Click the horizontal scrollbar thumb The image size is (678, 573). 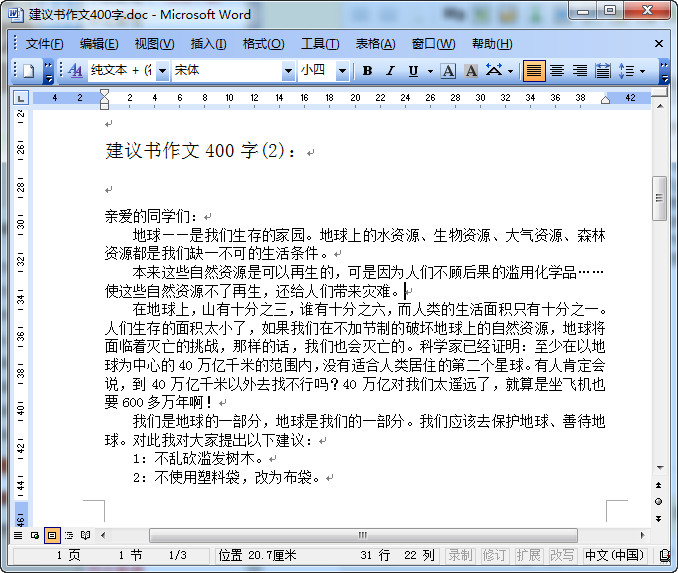coord(363,536)
